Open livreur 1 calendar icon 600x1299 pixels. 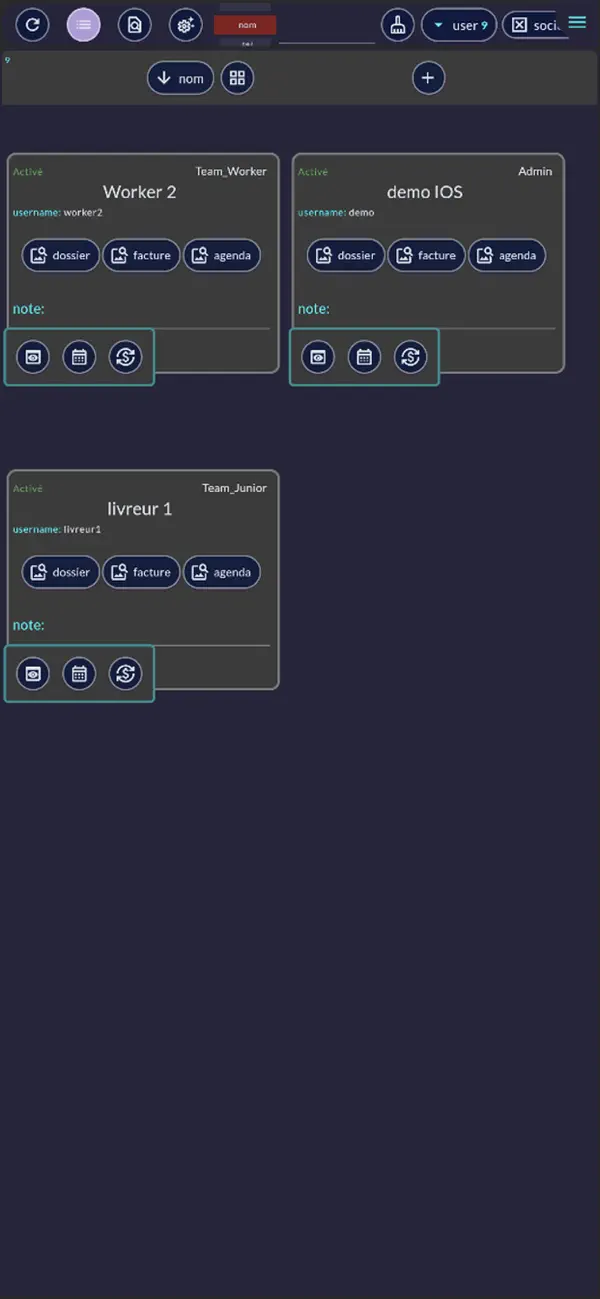[x=79, y=673]
